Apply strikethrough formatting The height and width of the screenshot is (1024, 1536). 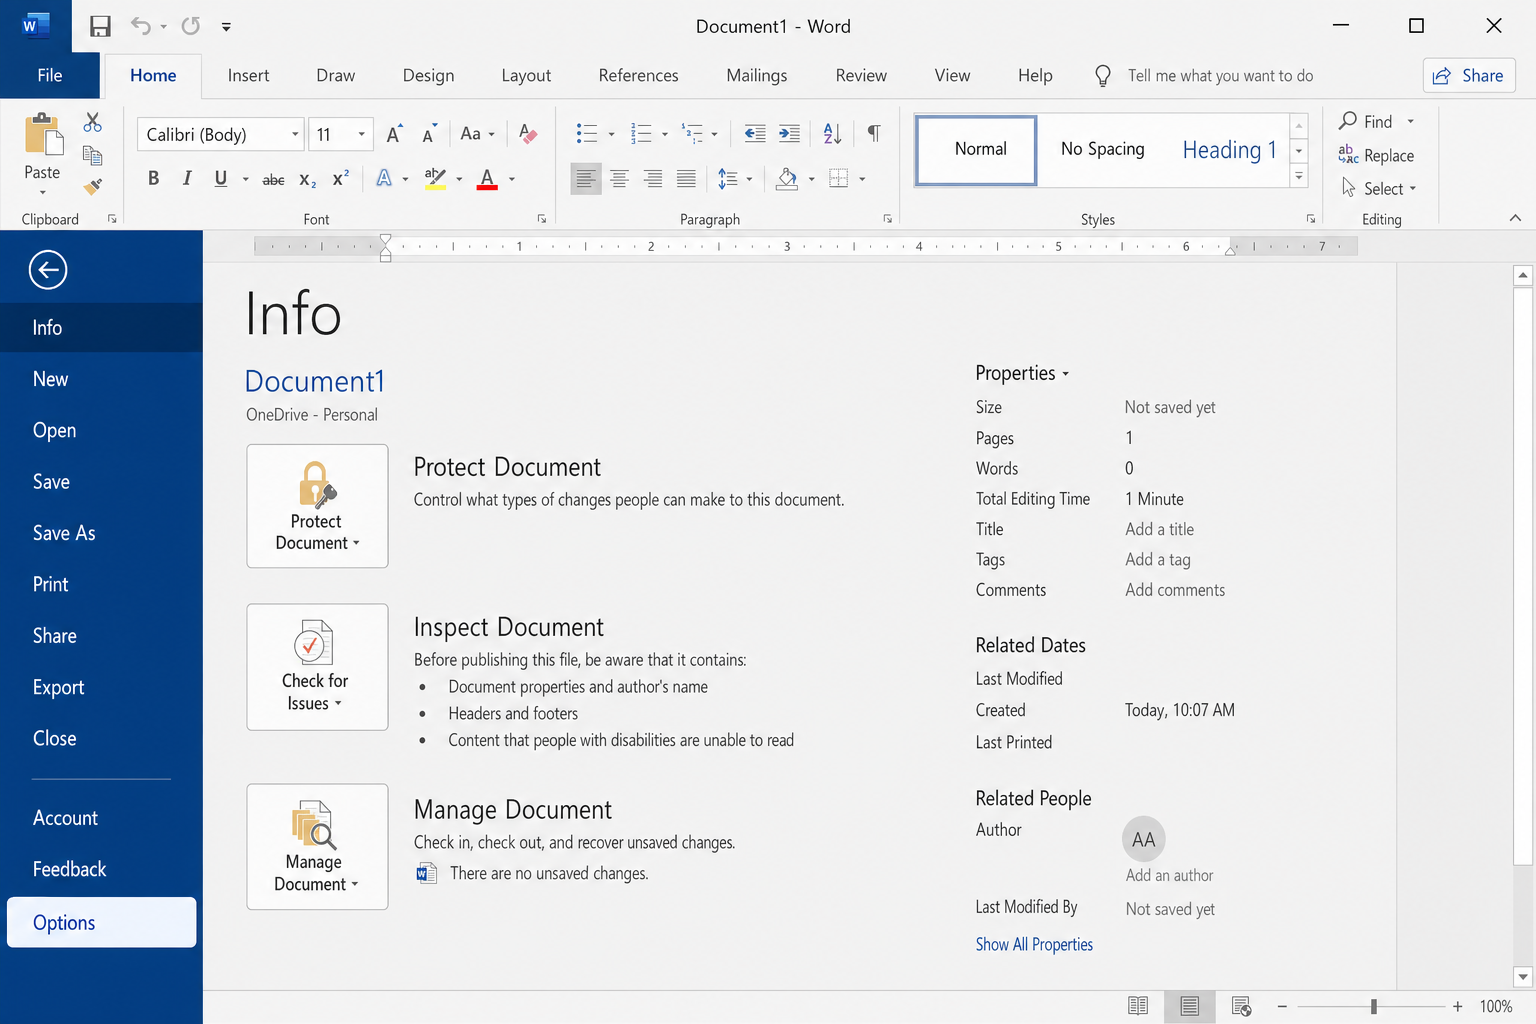273,180
